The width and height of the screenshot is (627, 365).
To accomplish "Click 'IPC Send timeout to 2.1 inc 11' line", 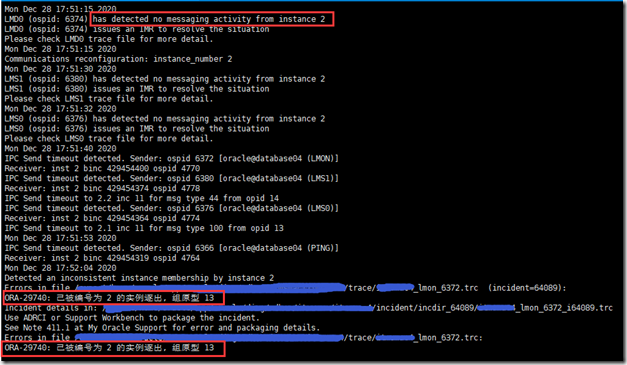I will (144, 228).
